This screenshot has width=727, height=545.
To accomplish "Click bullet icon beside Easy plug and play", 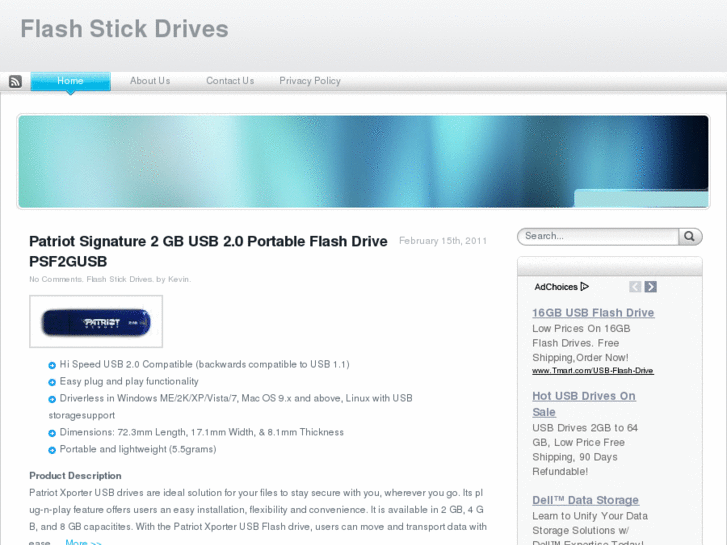I will [x=52, y=383].
